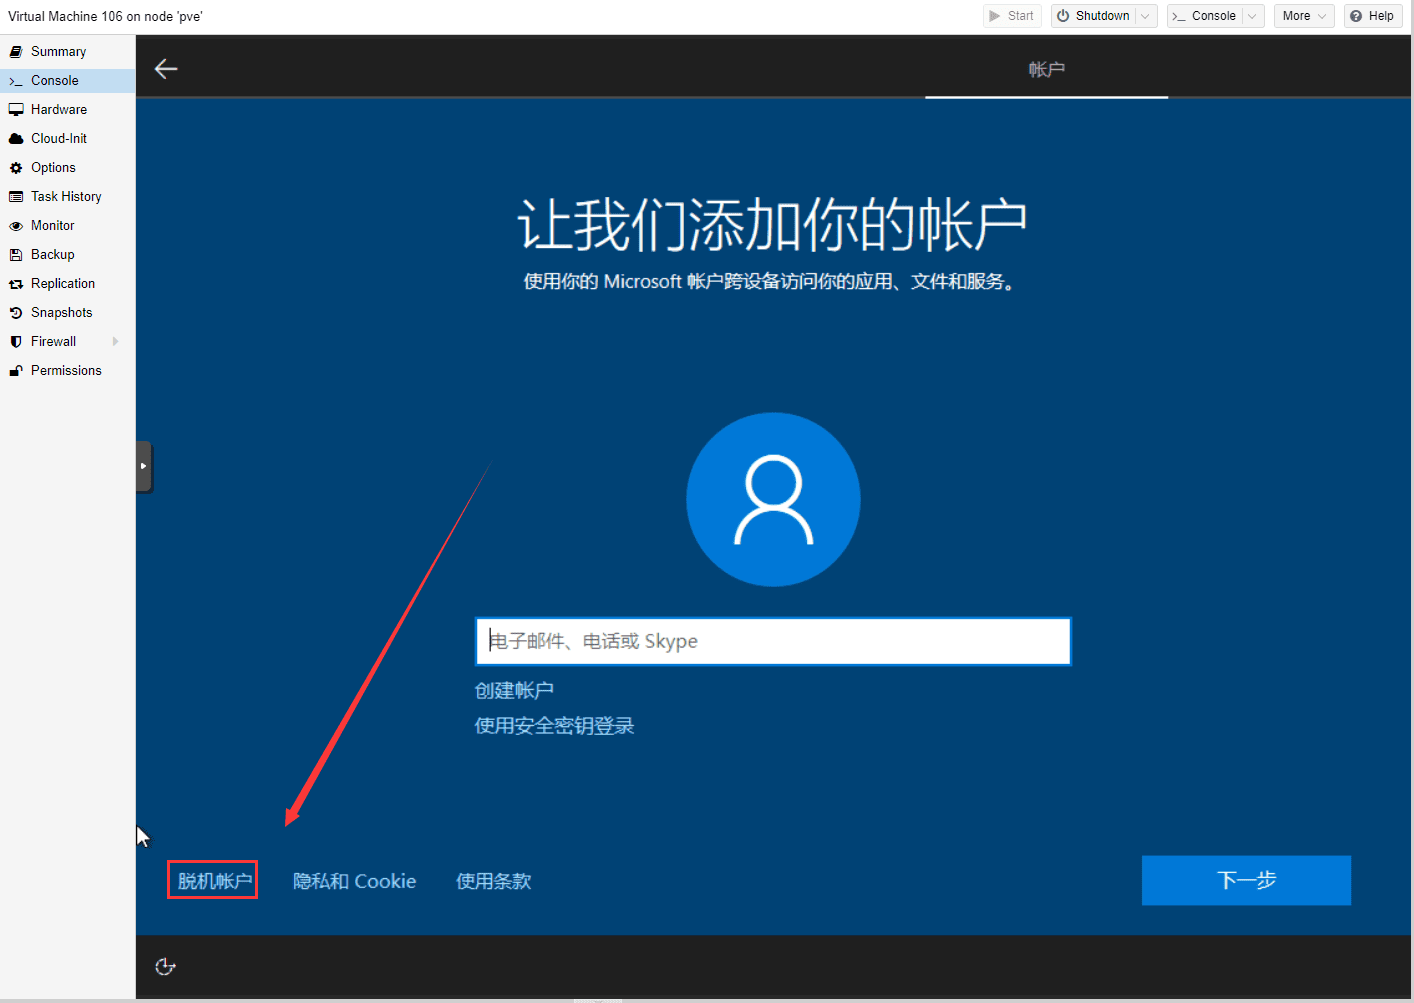Image resolution: width=1414 pixels, height=1003 pixels.
Task: Open the Monitor page
Action: tap(52, 226)
